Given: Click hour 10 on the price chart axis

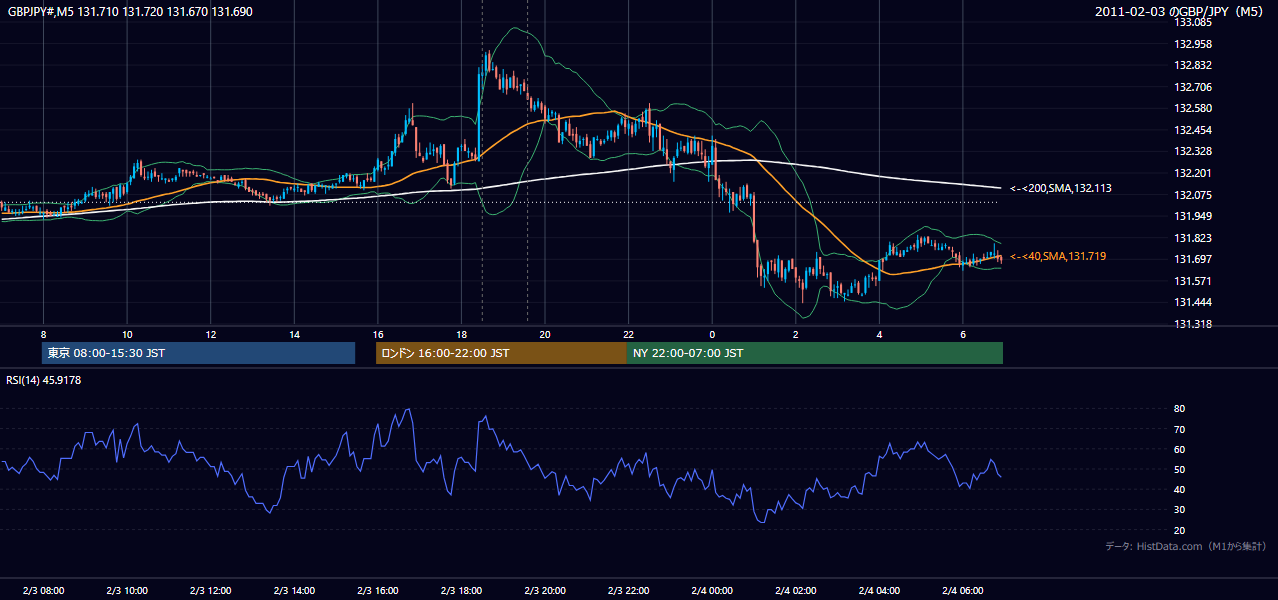Looking at the screenshot, I should click(127, 334).
